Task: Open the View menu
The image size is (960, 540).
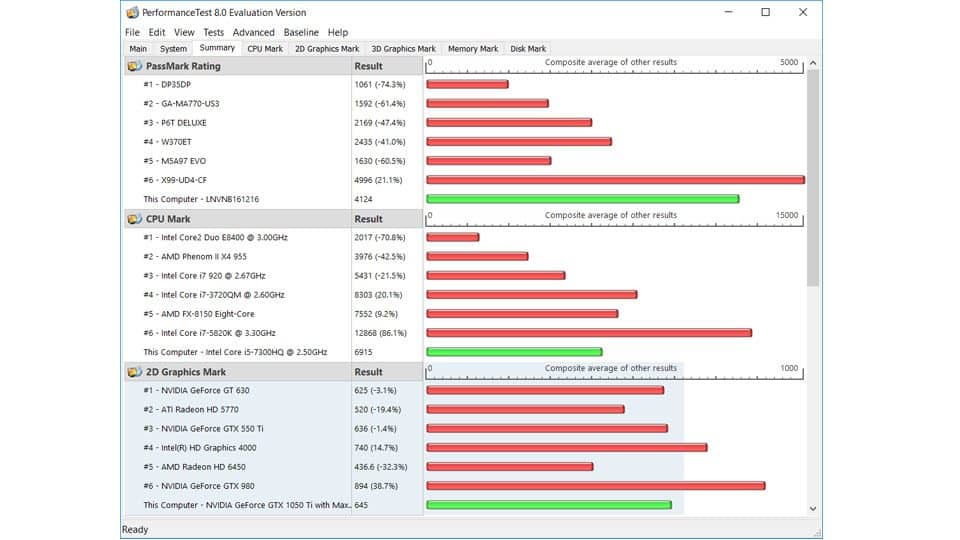Action: click(x=184, y=32)
